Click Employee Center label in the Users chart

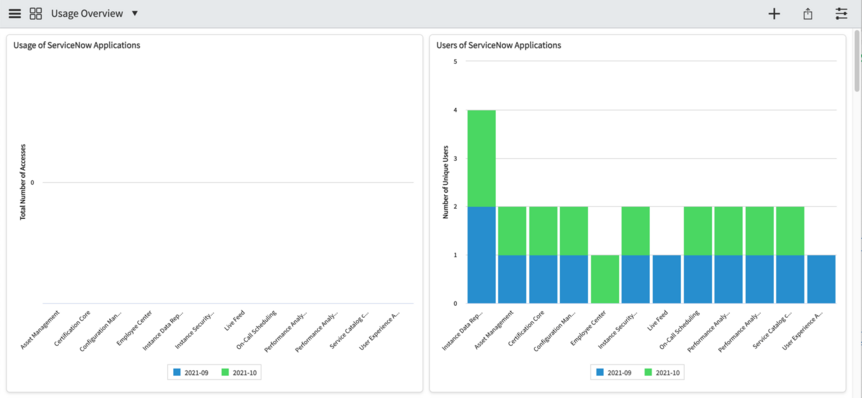[588, 328]
